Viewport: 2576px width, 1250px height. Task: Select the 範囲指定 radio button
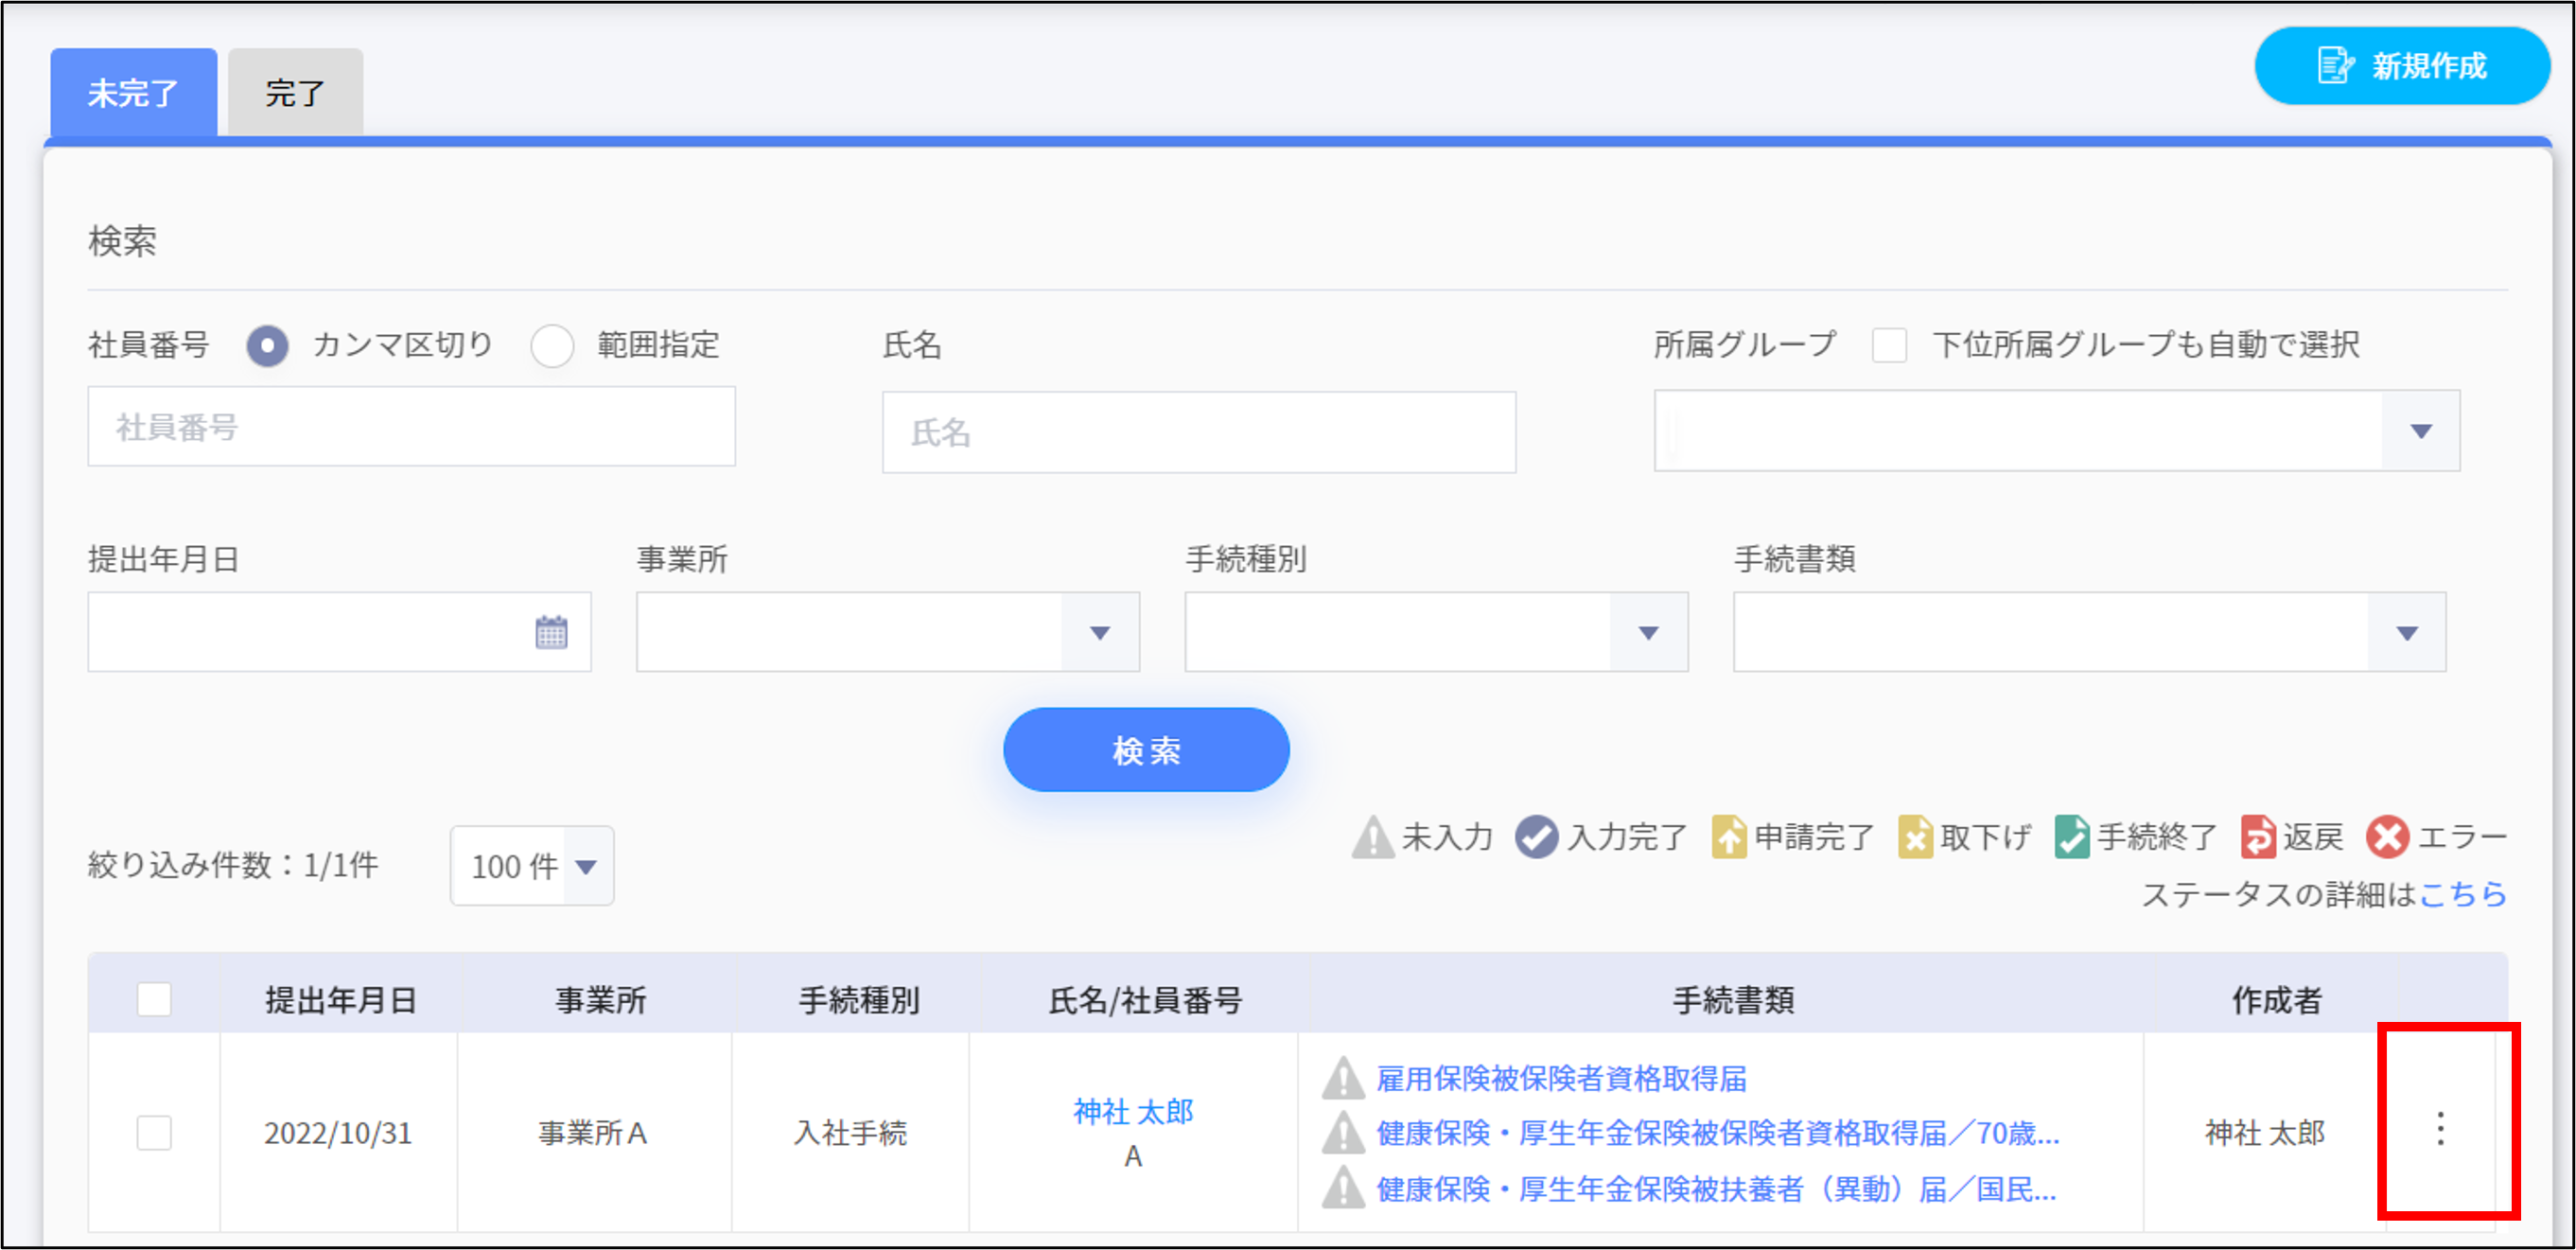click(x=552, y=346)
